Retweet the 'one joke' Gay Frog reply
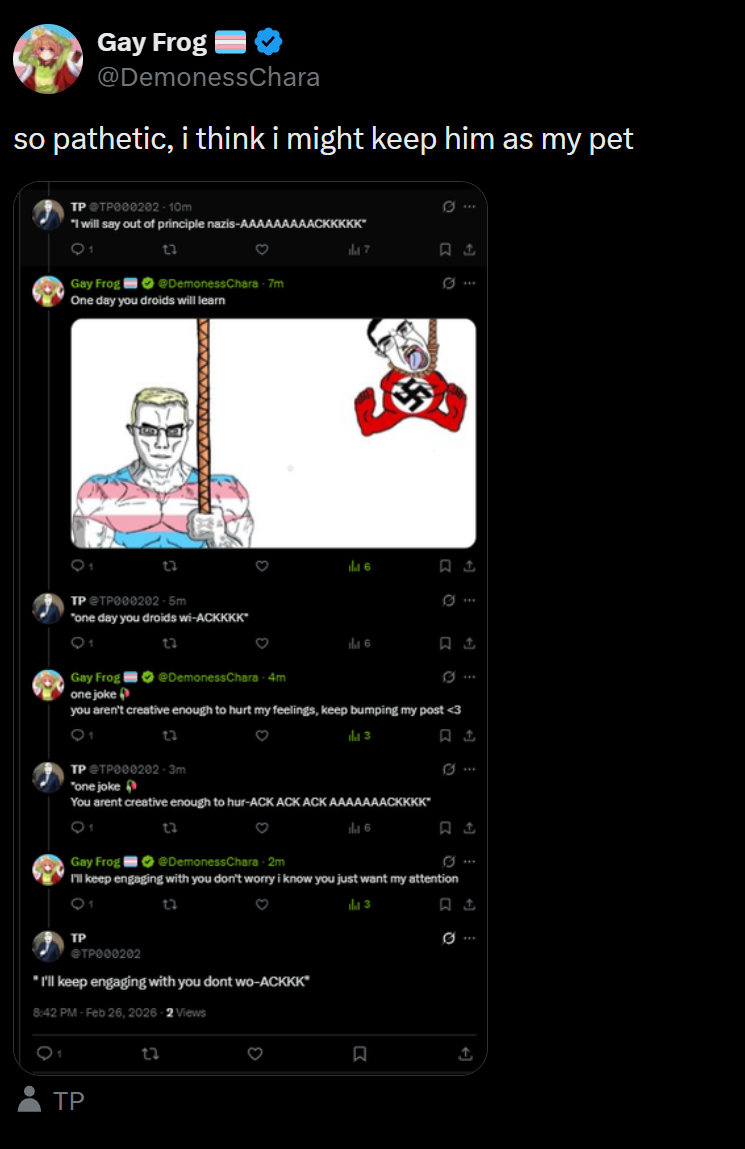The width and height of the screenshot is (745, 1149). [x=169, y=735]
